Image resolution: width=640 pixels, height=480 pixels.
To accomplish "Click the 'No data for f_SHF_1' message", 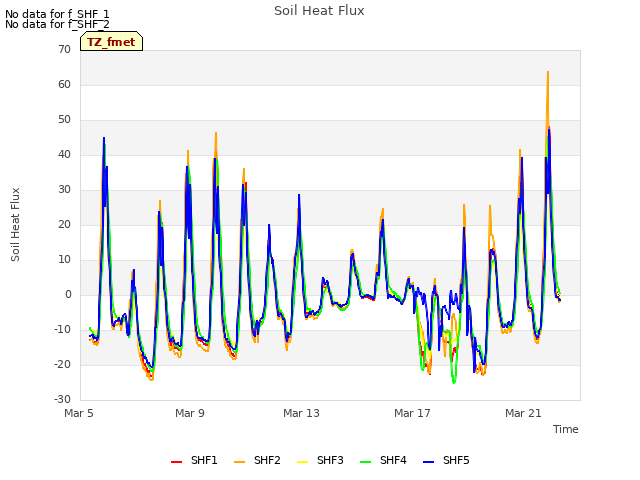I will click(57, 14).
